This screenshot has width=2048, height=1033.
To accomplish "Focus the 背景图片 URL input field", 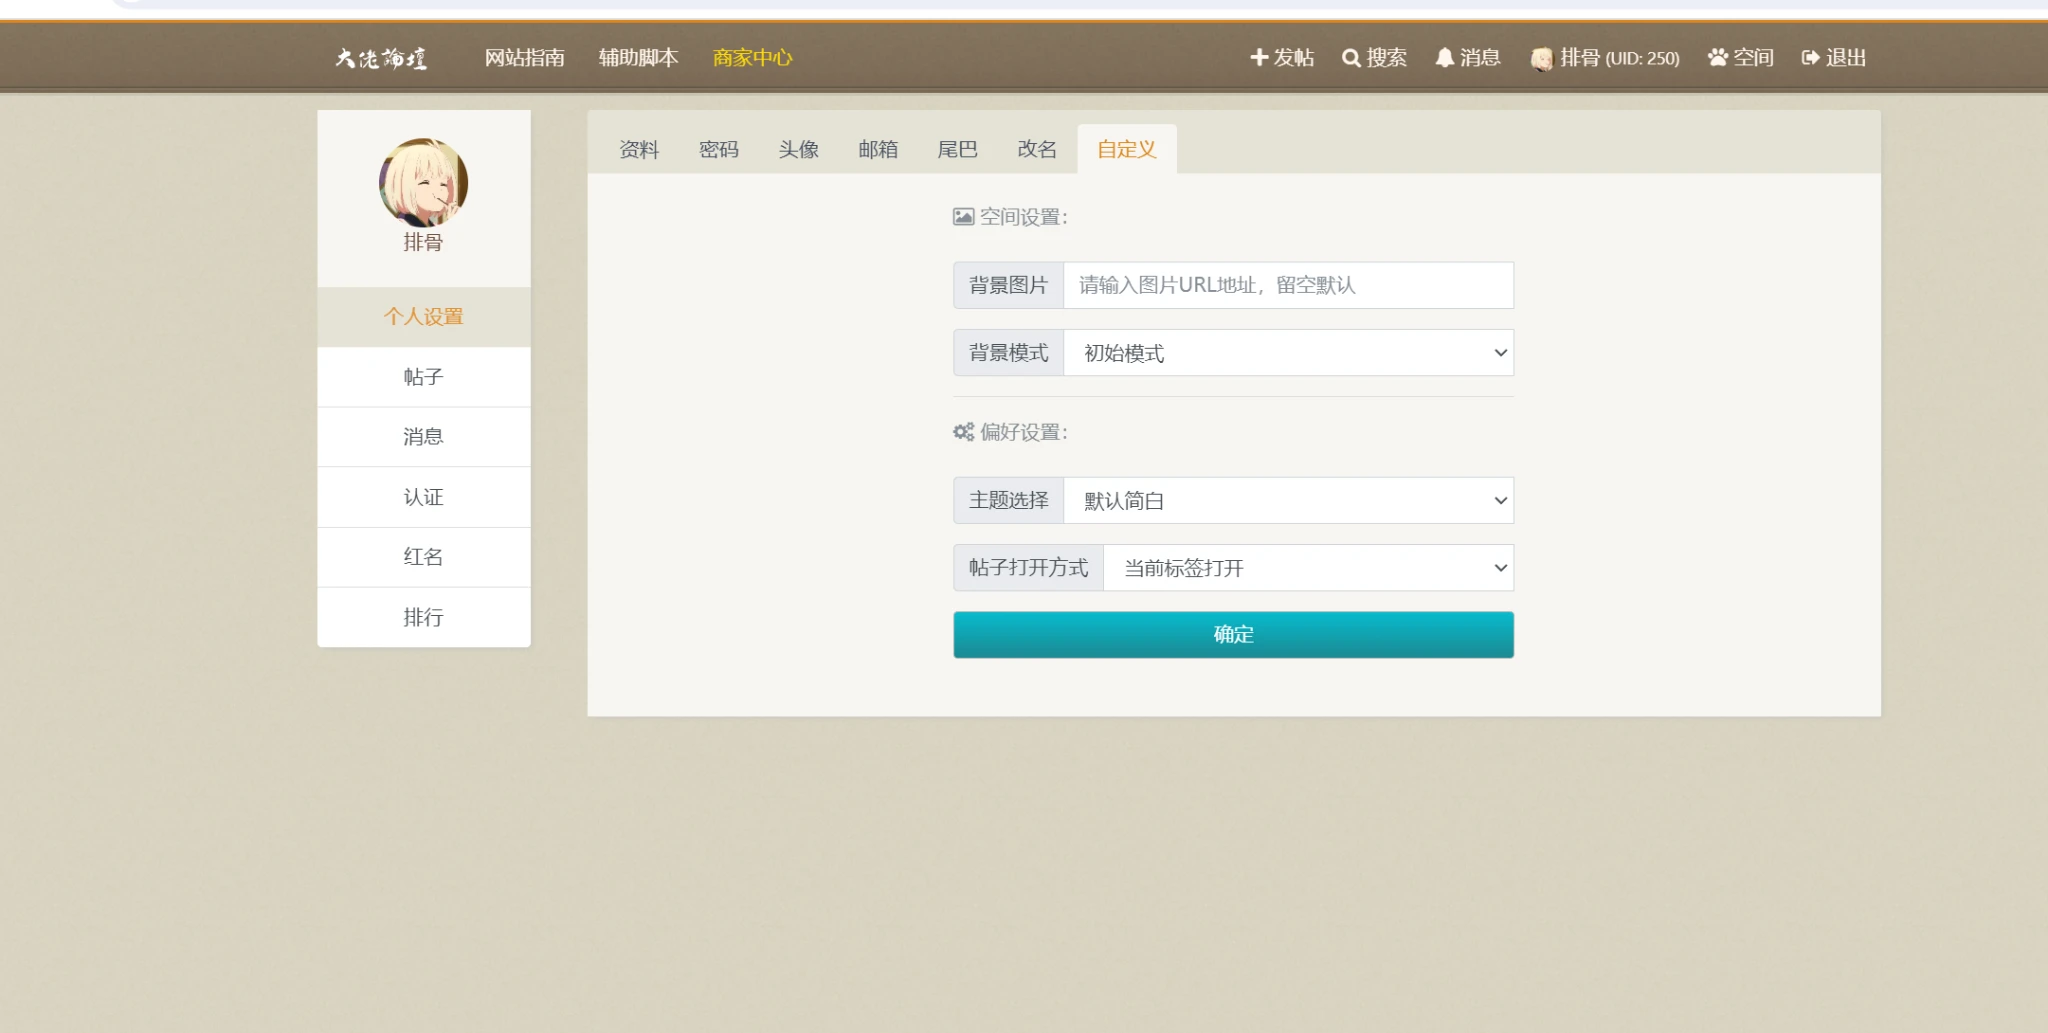I will point(1287,286).
